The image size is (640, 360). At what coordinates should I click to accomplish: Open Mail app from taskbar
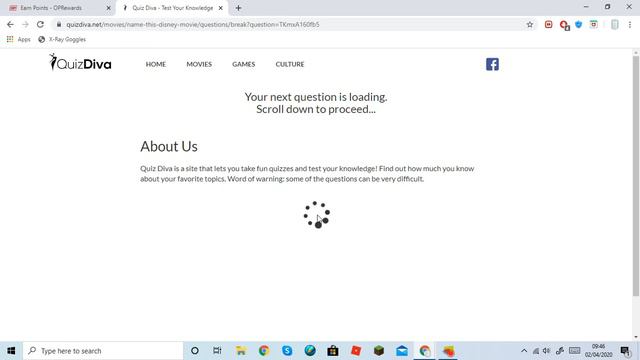(x=402, y=351)
